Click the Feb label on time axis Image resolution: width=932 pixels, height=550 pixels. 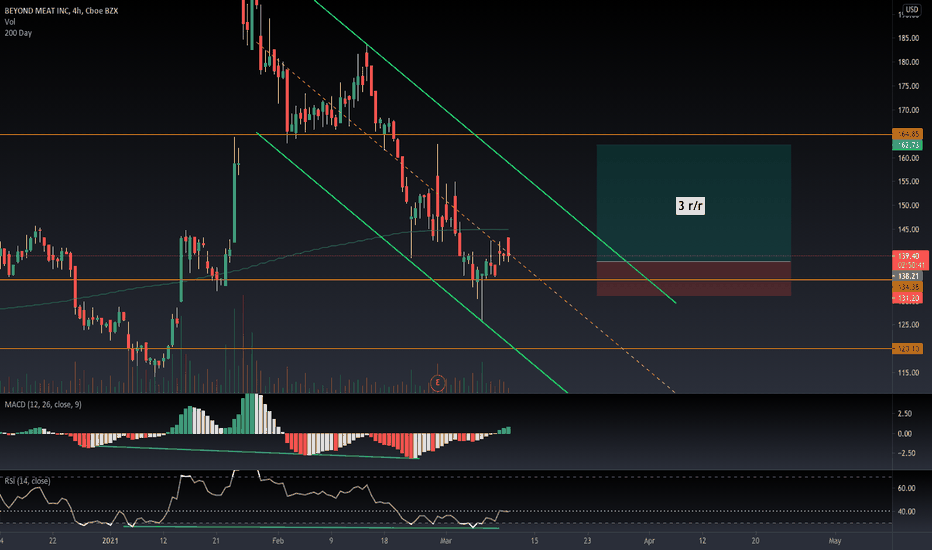(278, 541)
